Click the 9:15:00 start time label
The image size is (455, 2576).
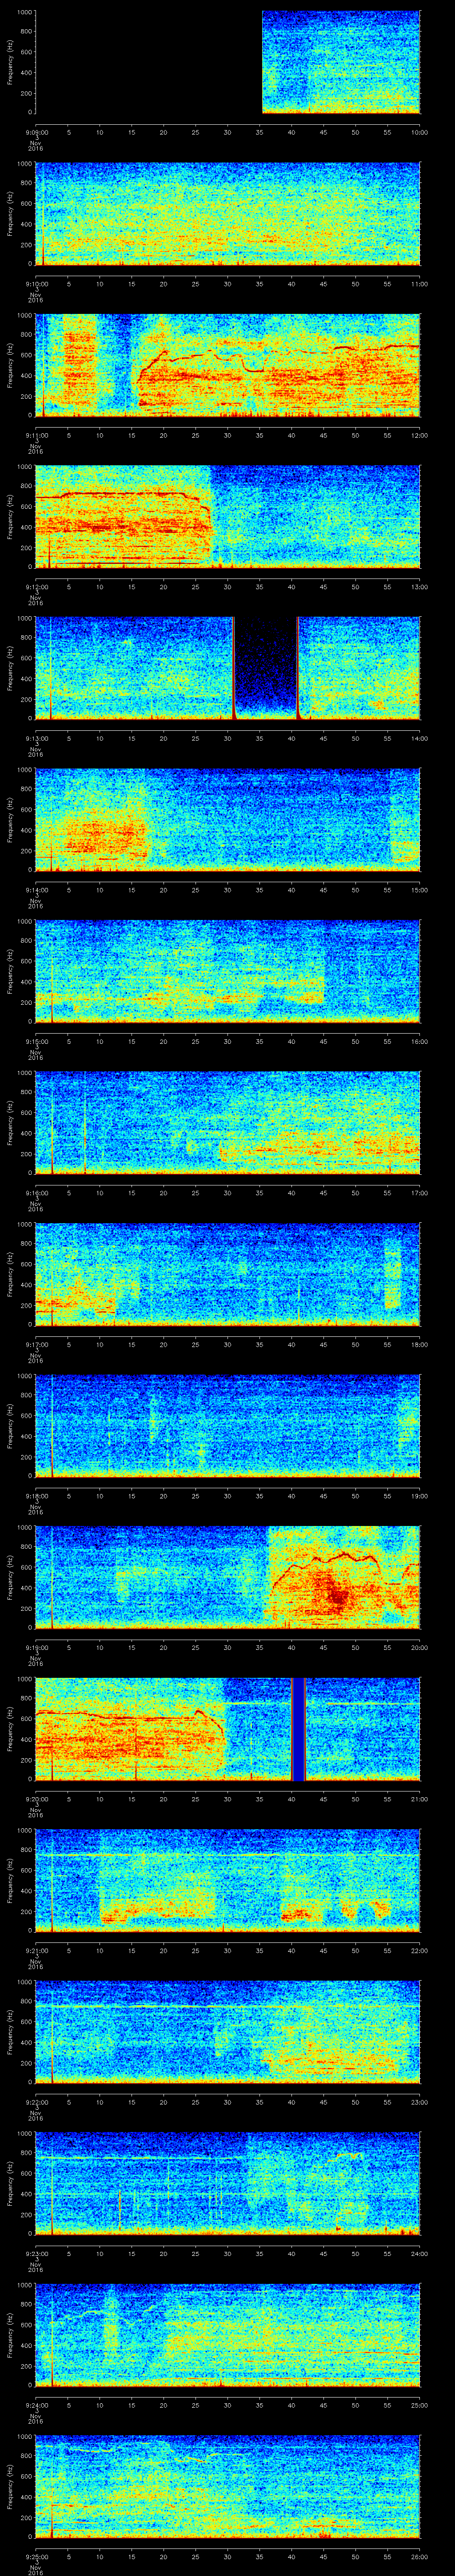(36, 1042)
